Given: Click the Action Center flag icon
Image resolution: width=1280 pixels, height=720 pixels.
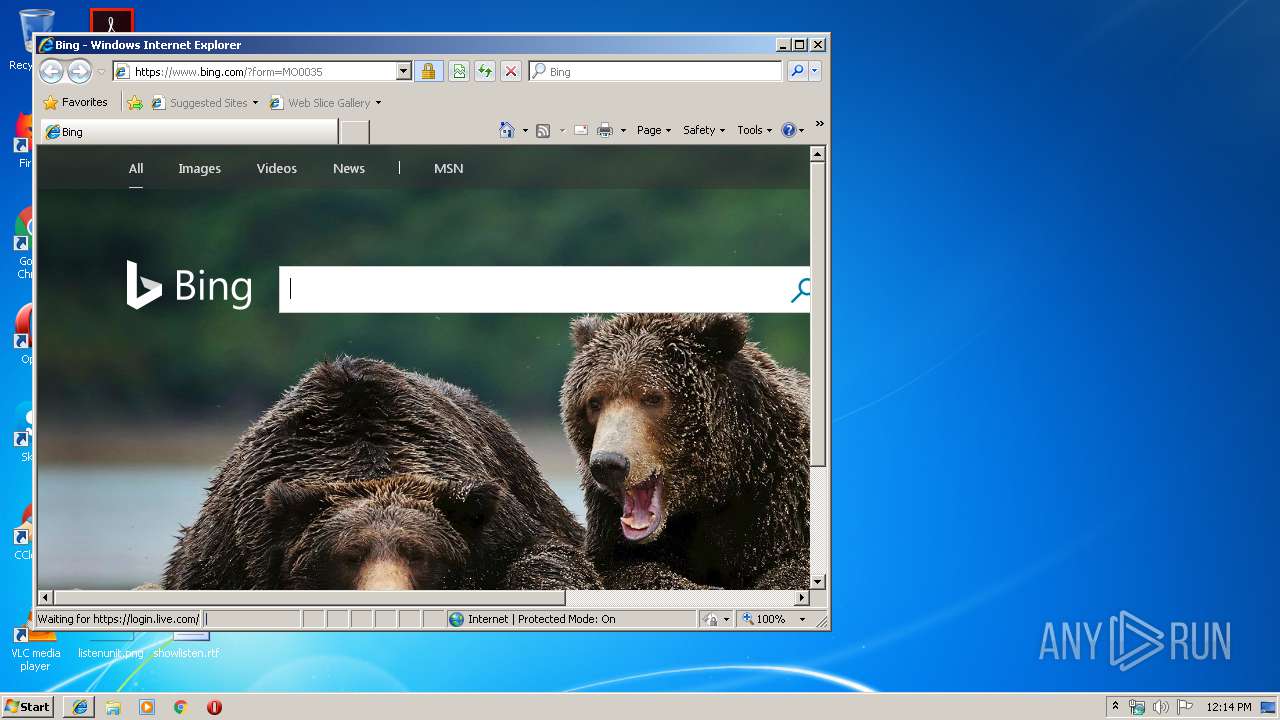Looking at the screenshot, I should coord(1185,707).
